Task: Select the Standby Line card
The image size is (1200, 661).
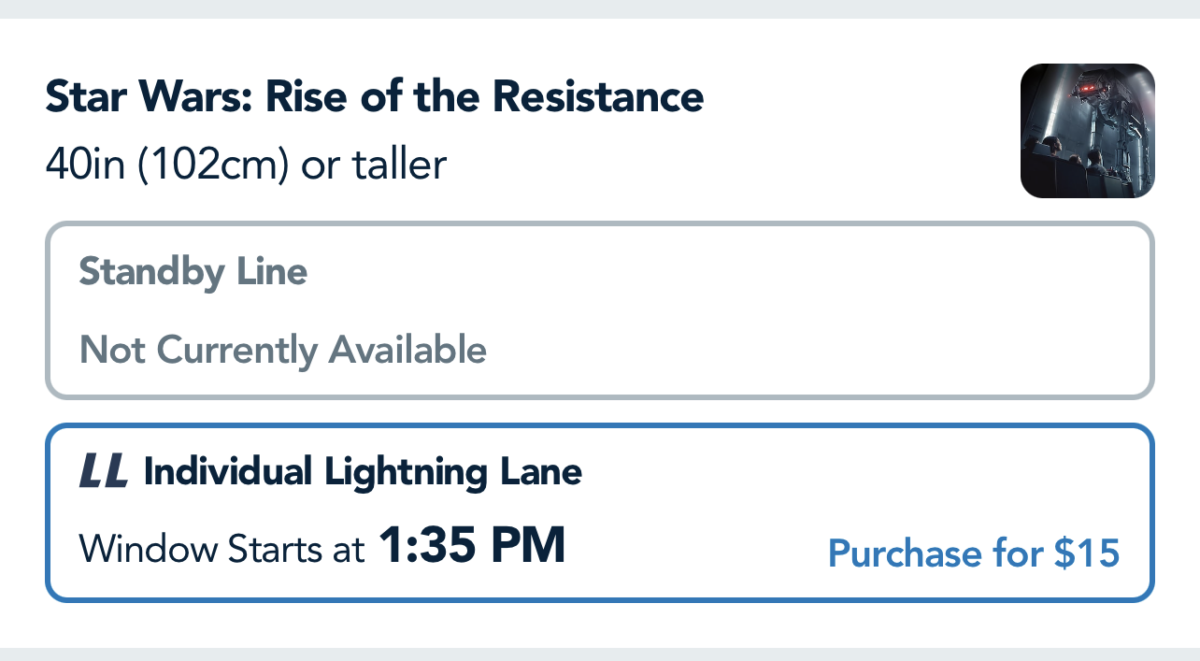Action: 600,310
